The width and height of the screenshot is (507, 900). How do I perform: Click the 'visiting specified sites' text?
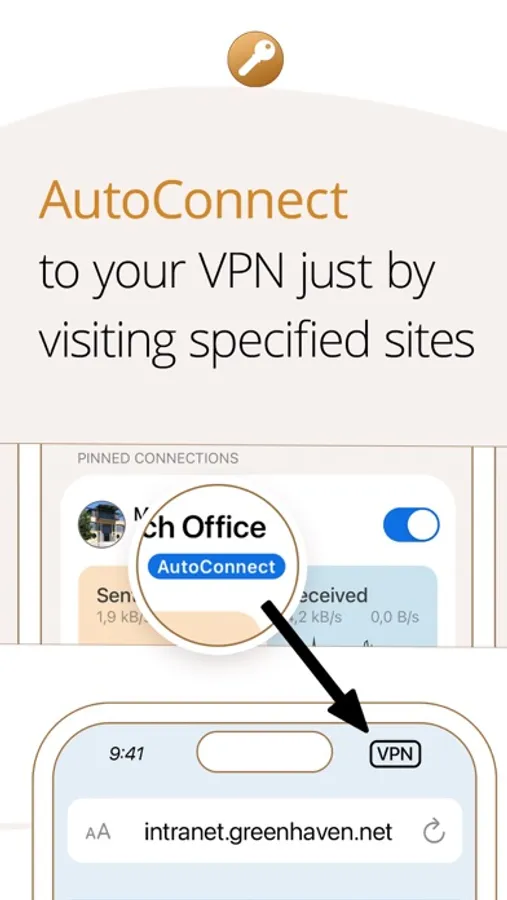click(257, 339)
